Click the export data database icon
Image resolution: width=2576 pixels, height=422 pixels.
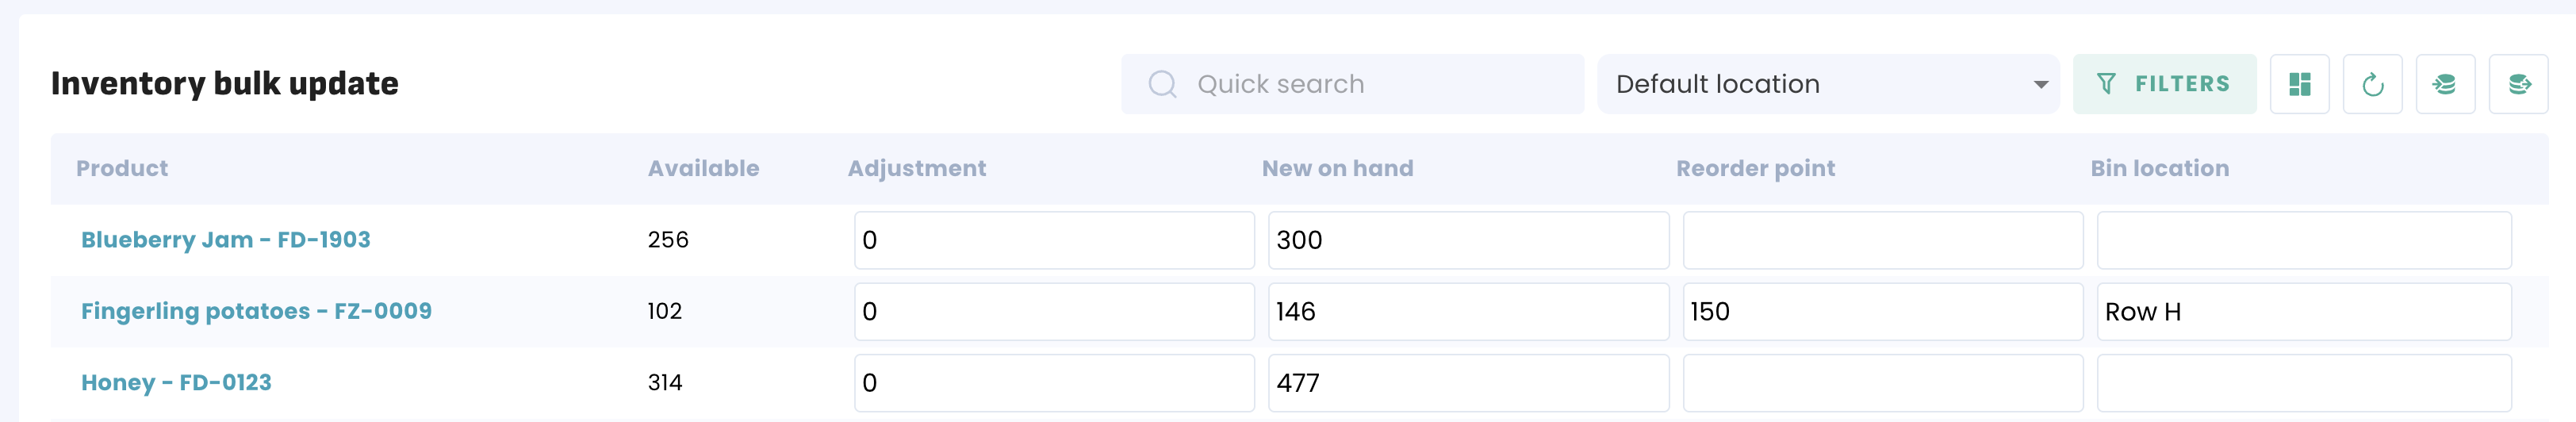coord(2518,84)
